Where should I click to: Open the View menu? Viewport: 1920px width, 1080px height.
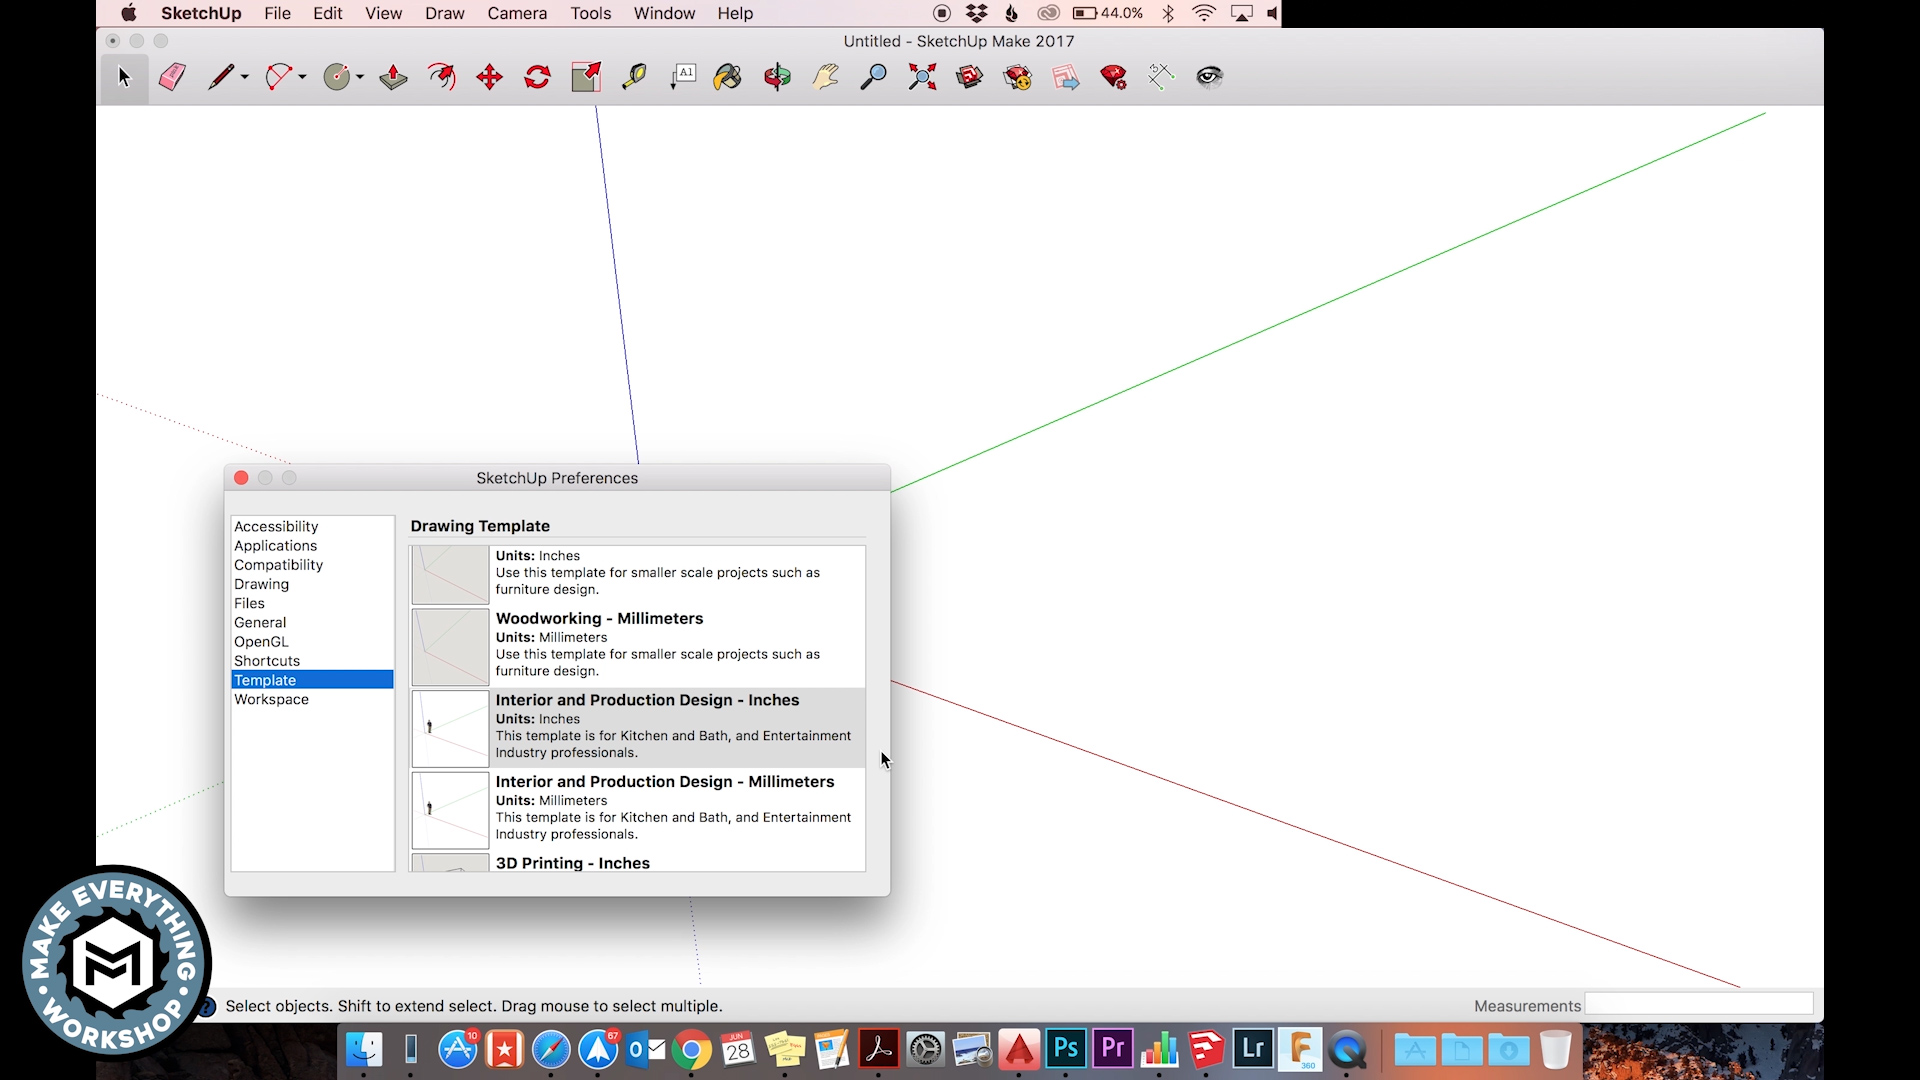tap(383, 13)
